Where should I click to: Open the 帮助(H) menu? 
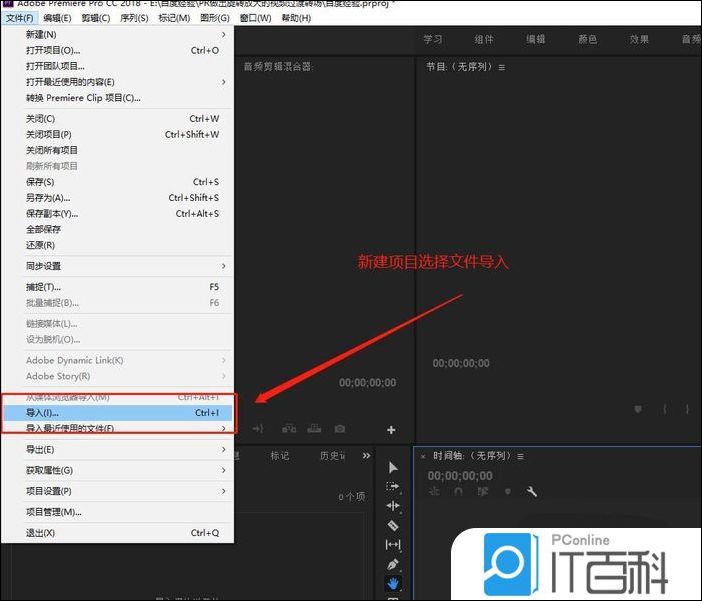point(296,18)
